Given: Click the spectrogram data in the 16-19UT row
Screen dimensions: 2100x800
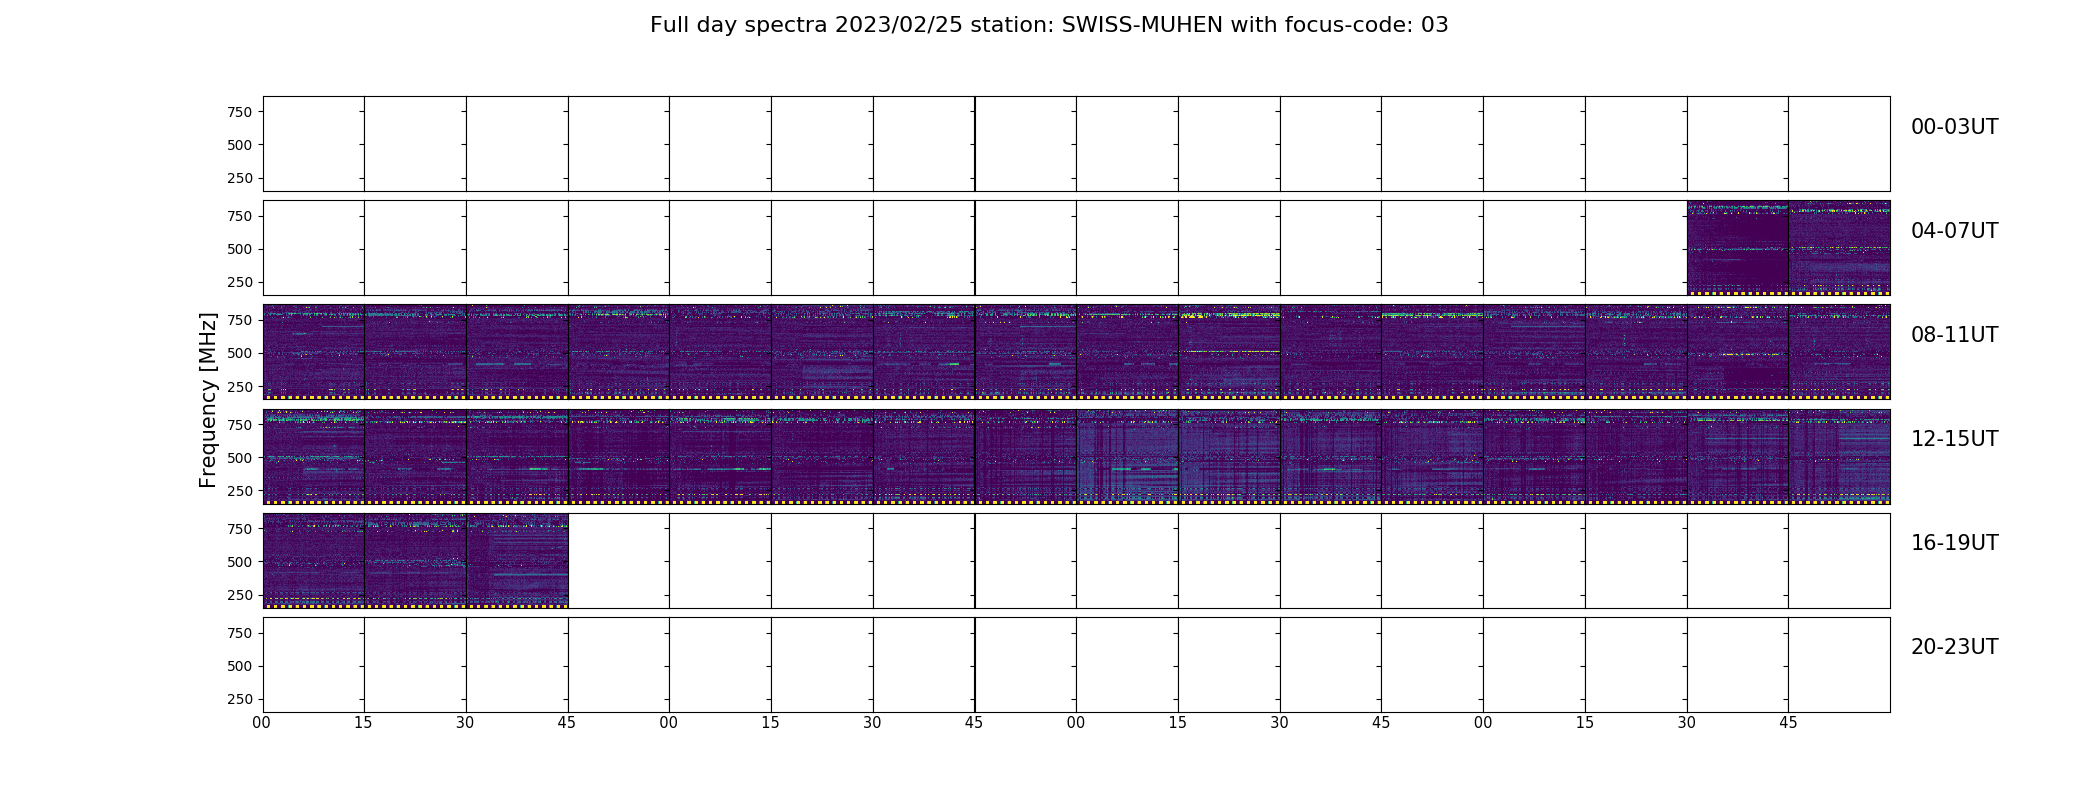Looking at the screenshot, I should pyautogui.click(x=415, y=560).
